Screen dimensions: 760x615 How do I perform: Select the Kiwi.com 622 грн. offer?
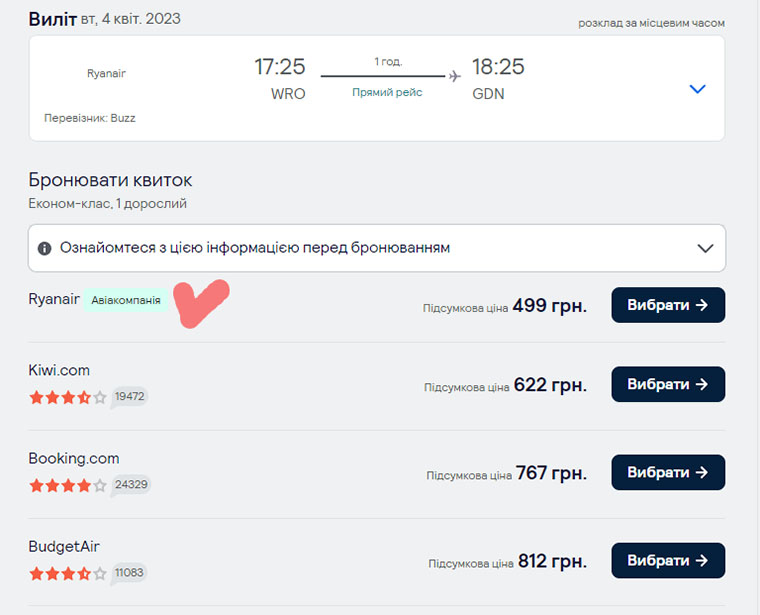(668, 384)
